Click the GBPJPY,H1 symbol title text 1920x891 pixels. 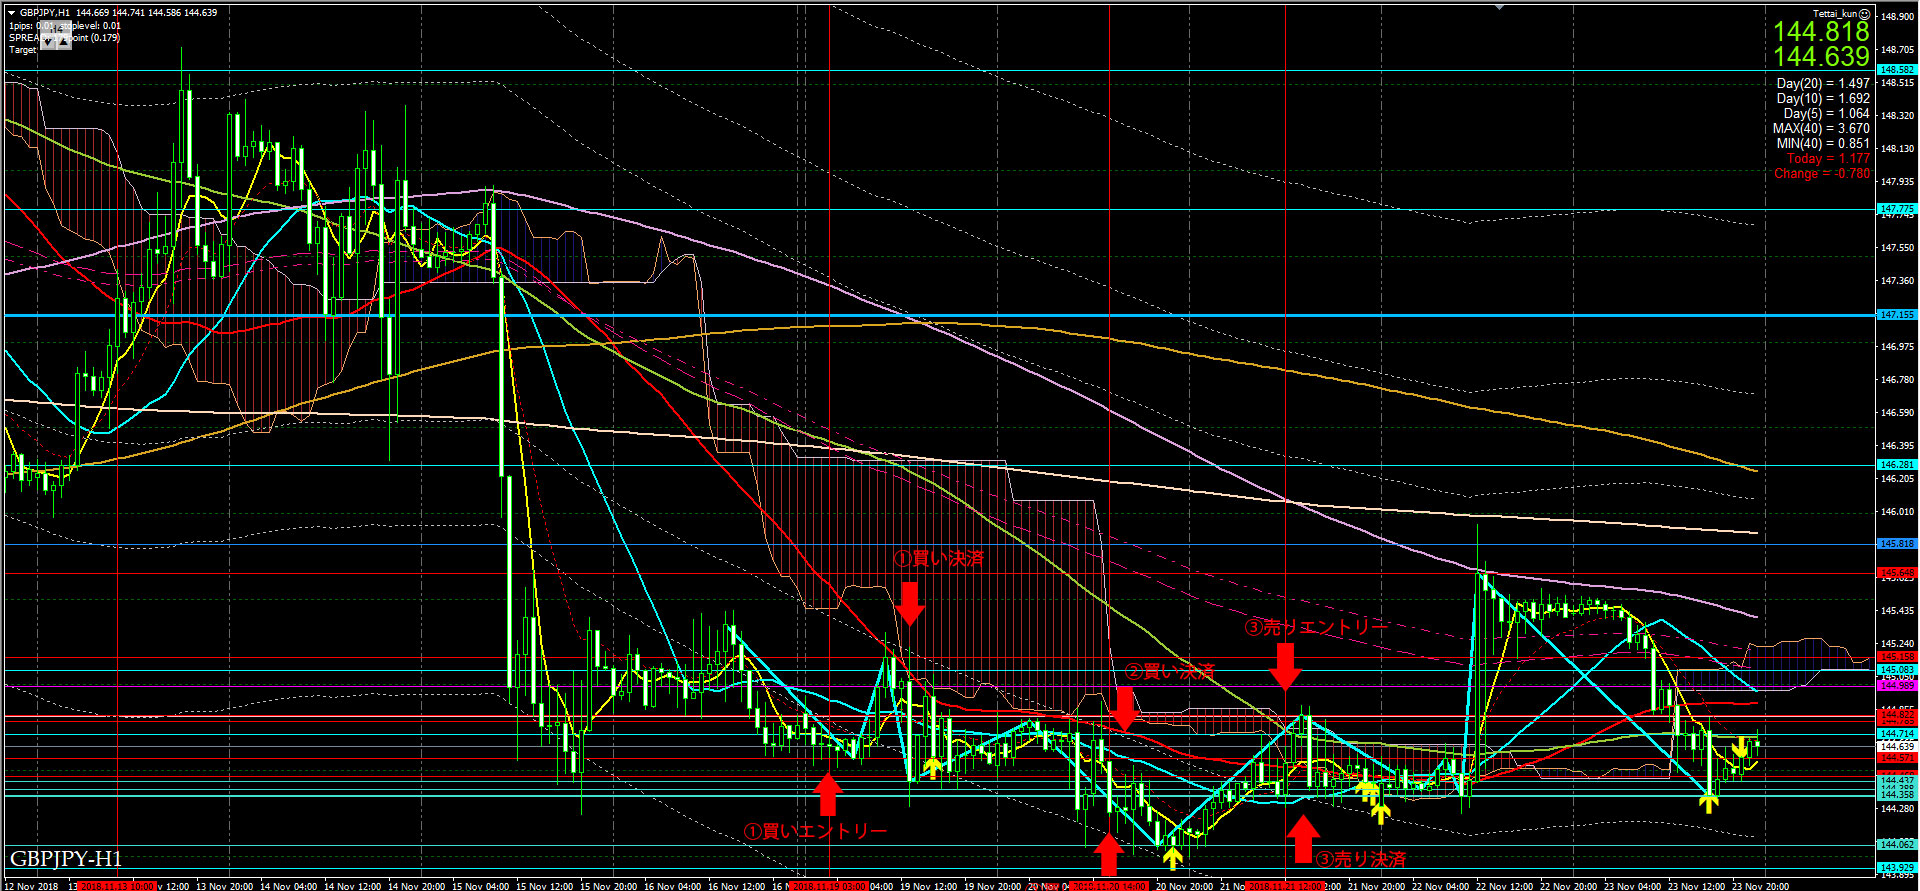45,13
